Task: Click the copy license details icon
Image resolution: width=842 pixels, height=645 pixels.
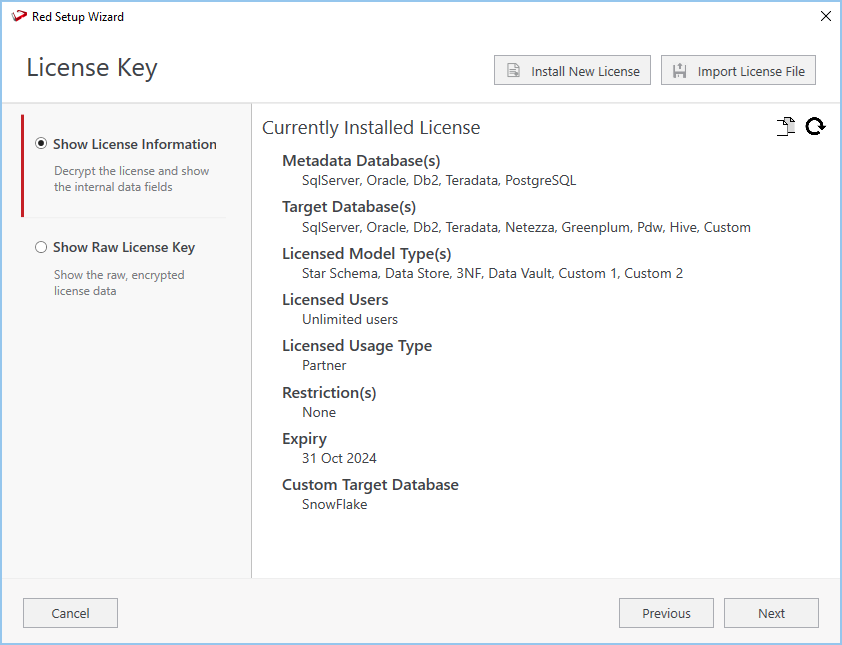Action: click(786, 127)
